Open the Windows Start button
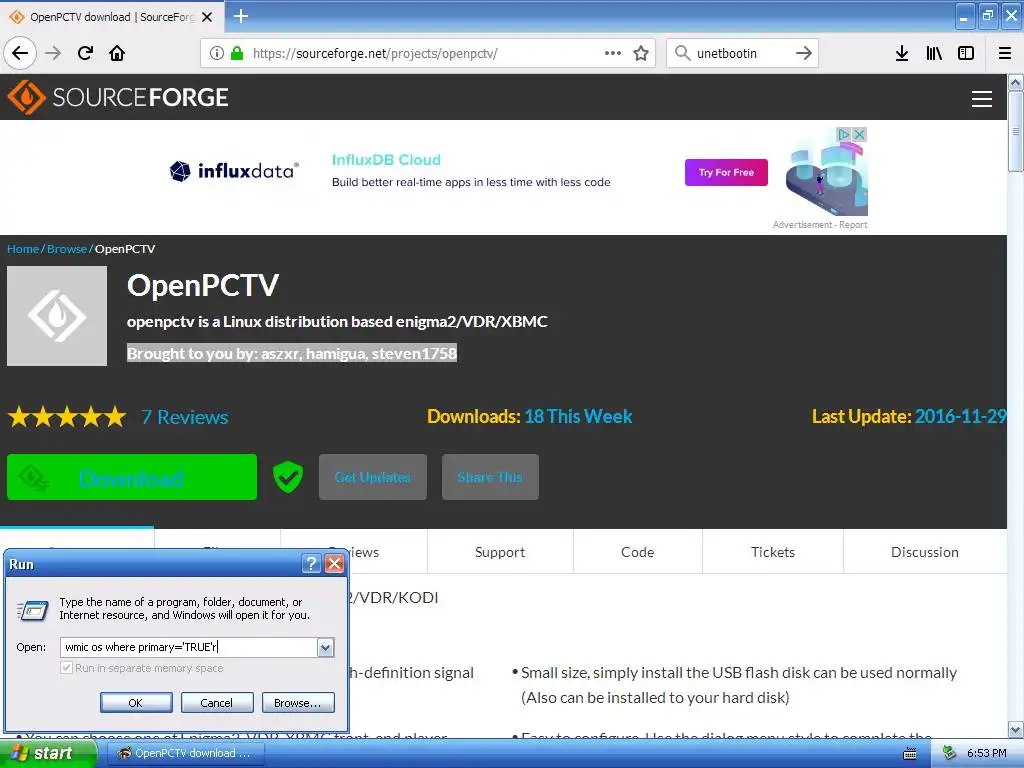 (48, 753)
